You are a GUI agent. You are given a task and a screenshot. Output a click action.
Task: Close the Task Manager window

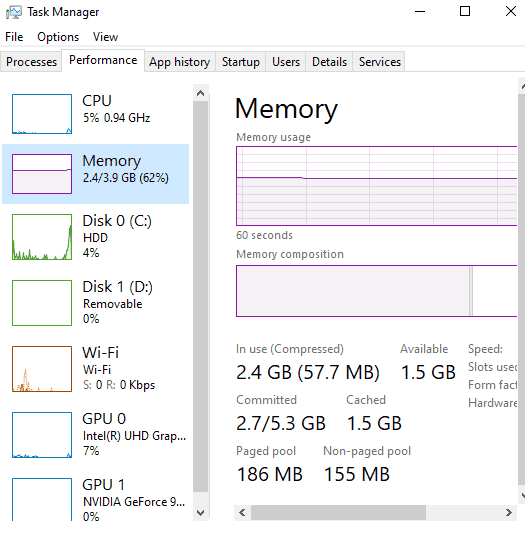pos(510,11)
